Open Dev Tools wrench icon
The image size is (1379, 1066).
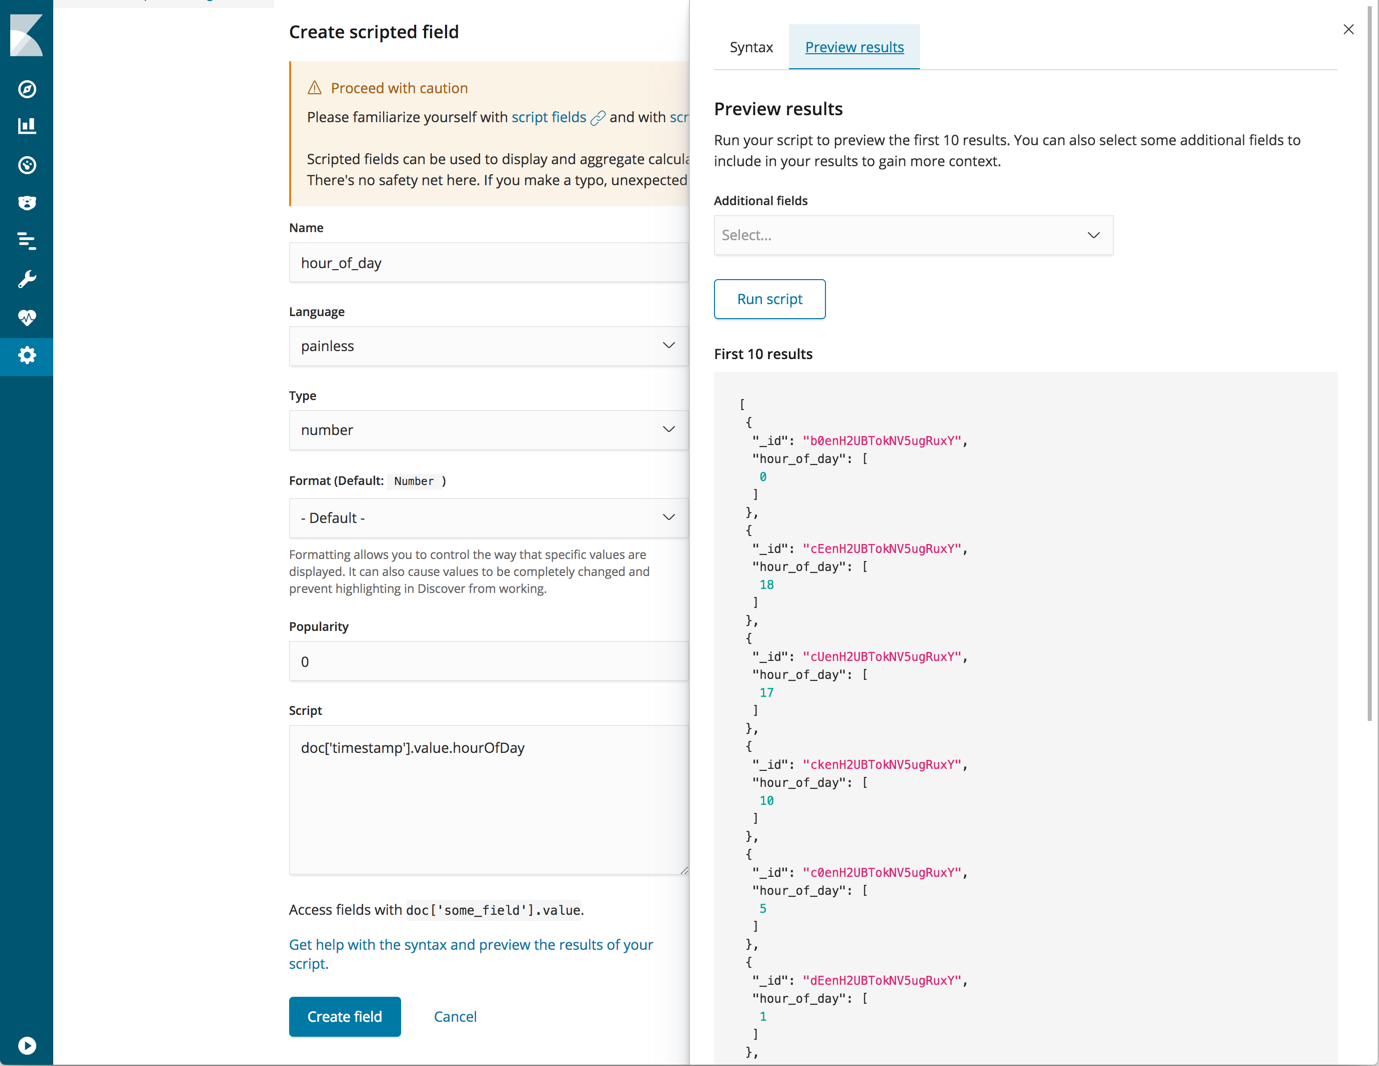pos(27,279)
